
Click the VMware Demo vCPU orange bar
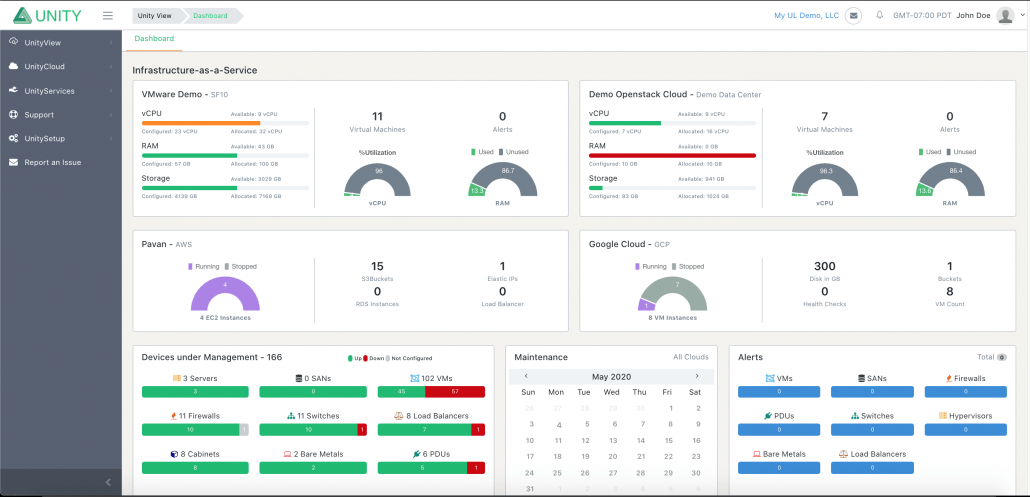pos(201,123)
